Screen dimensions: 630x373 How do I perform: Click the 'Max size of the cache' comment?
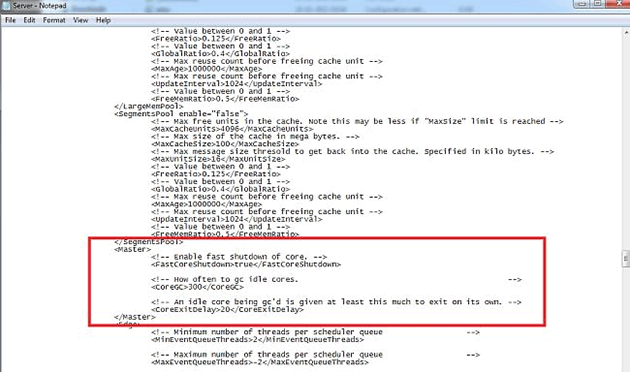[255, 137]
